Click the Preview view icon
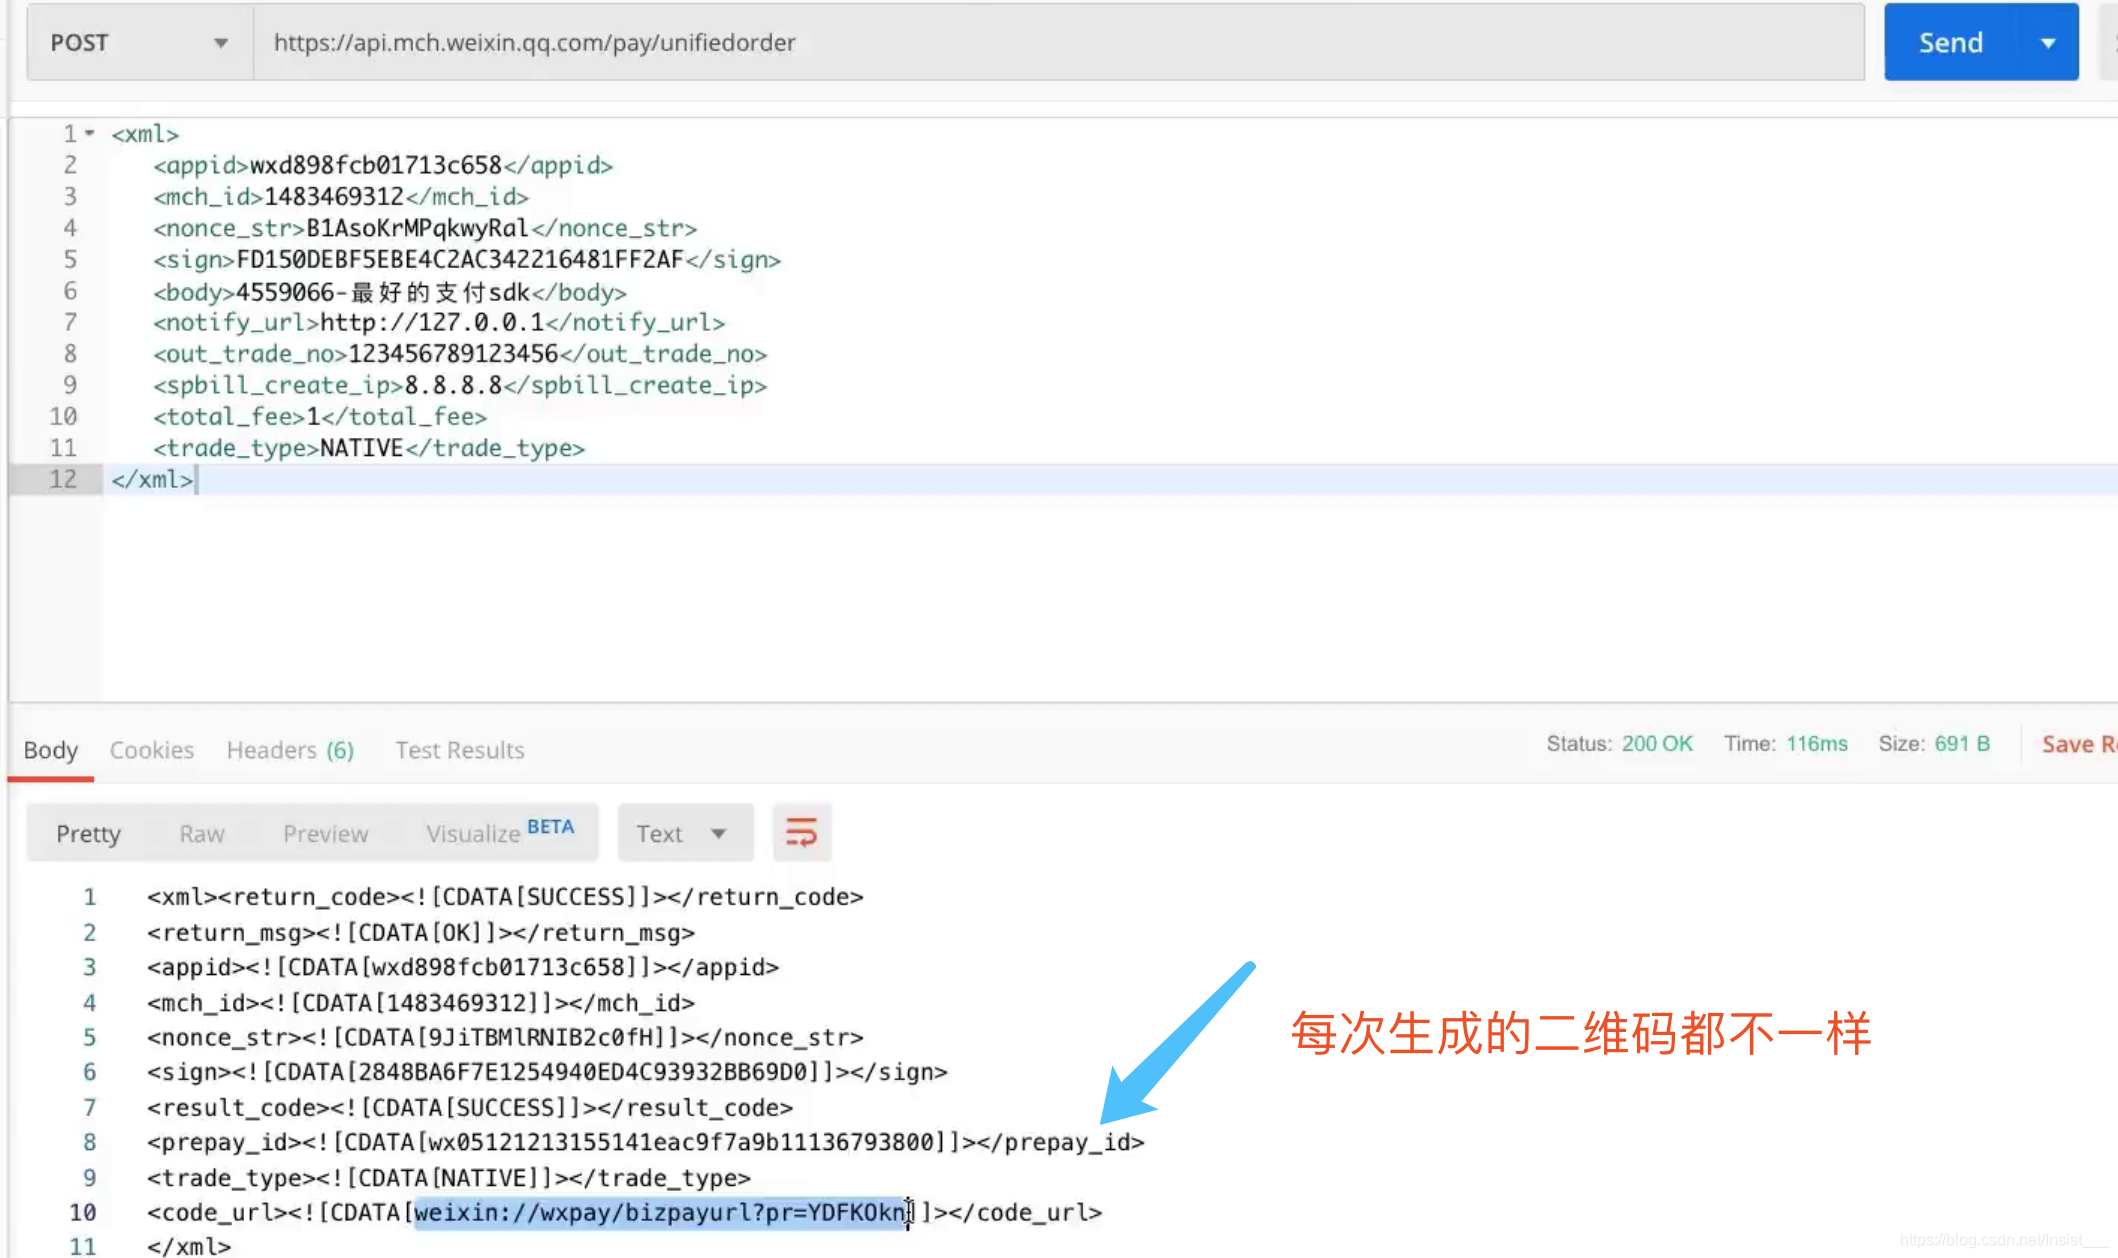 tap(325, 834)
